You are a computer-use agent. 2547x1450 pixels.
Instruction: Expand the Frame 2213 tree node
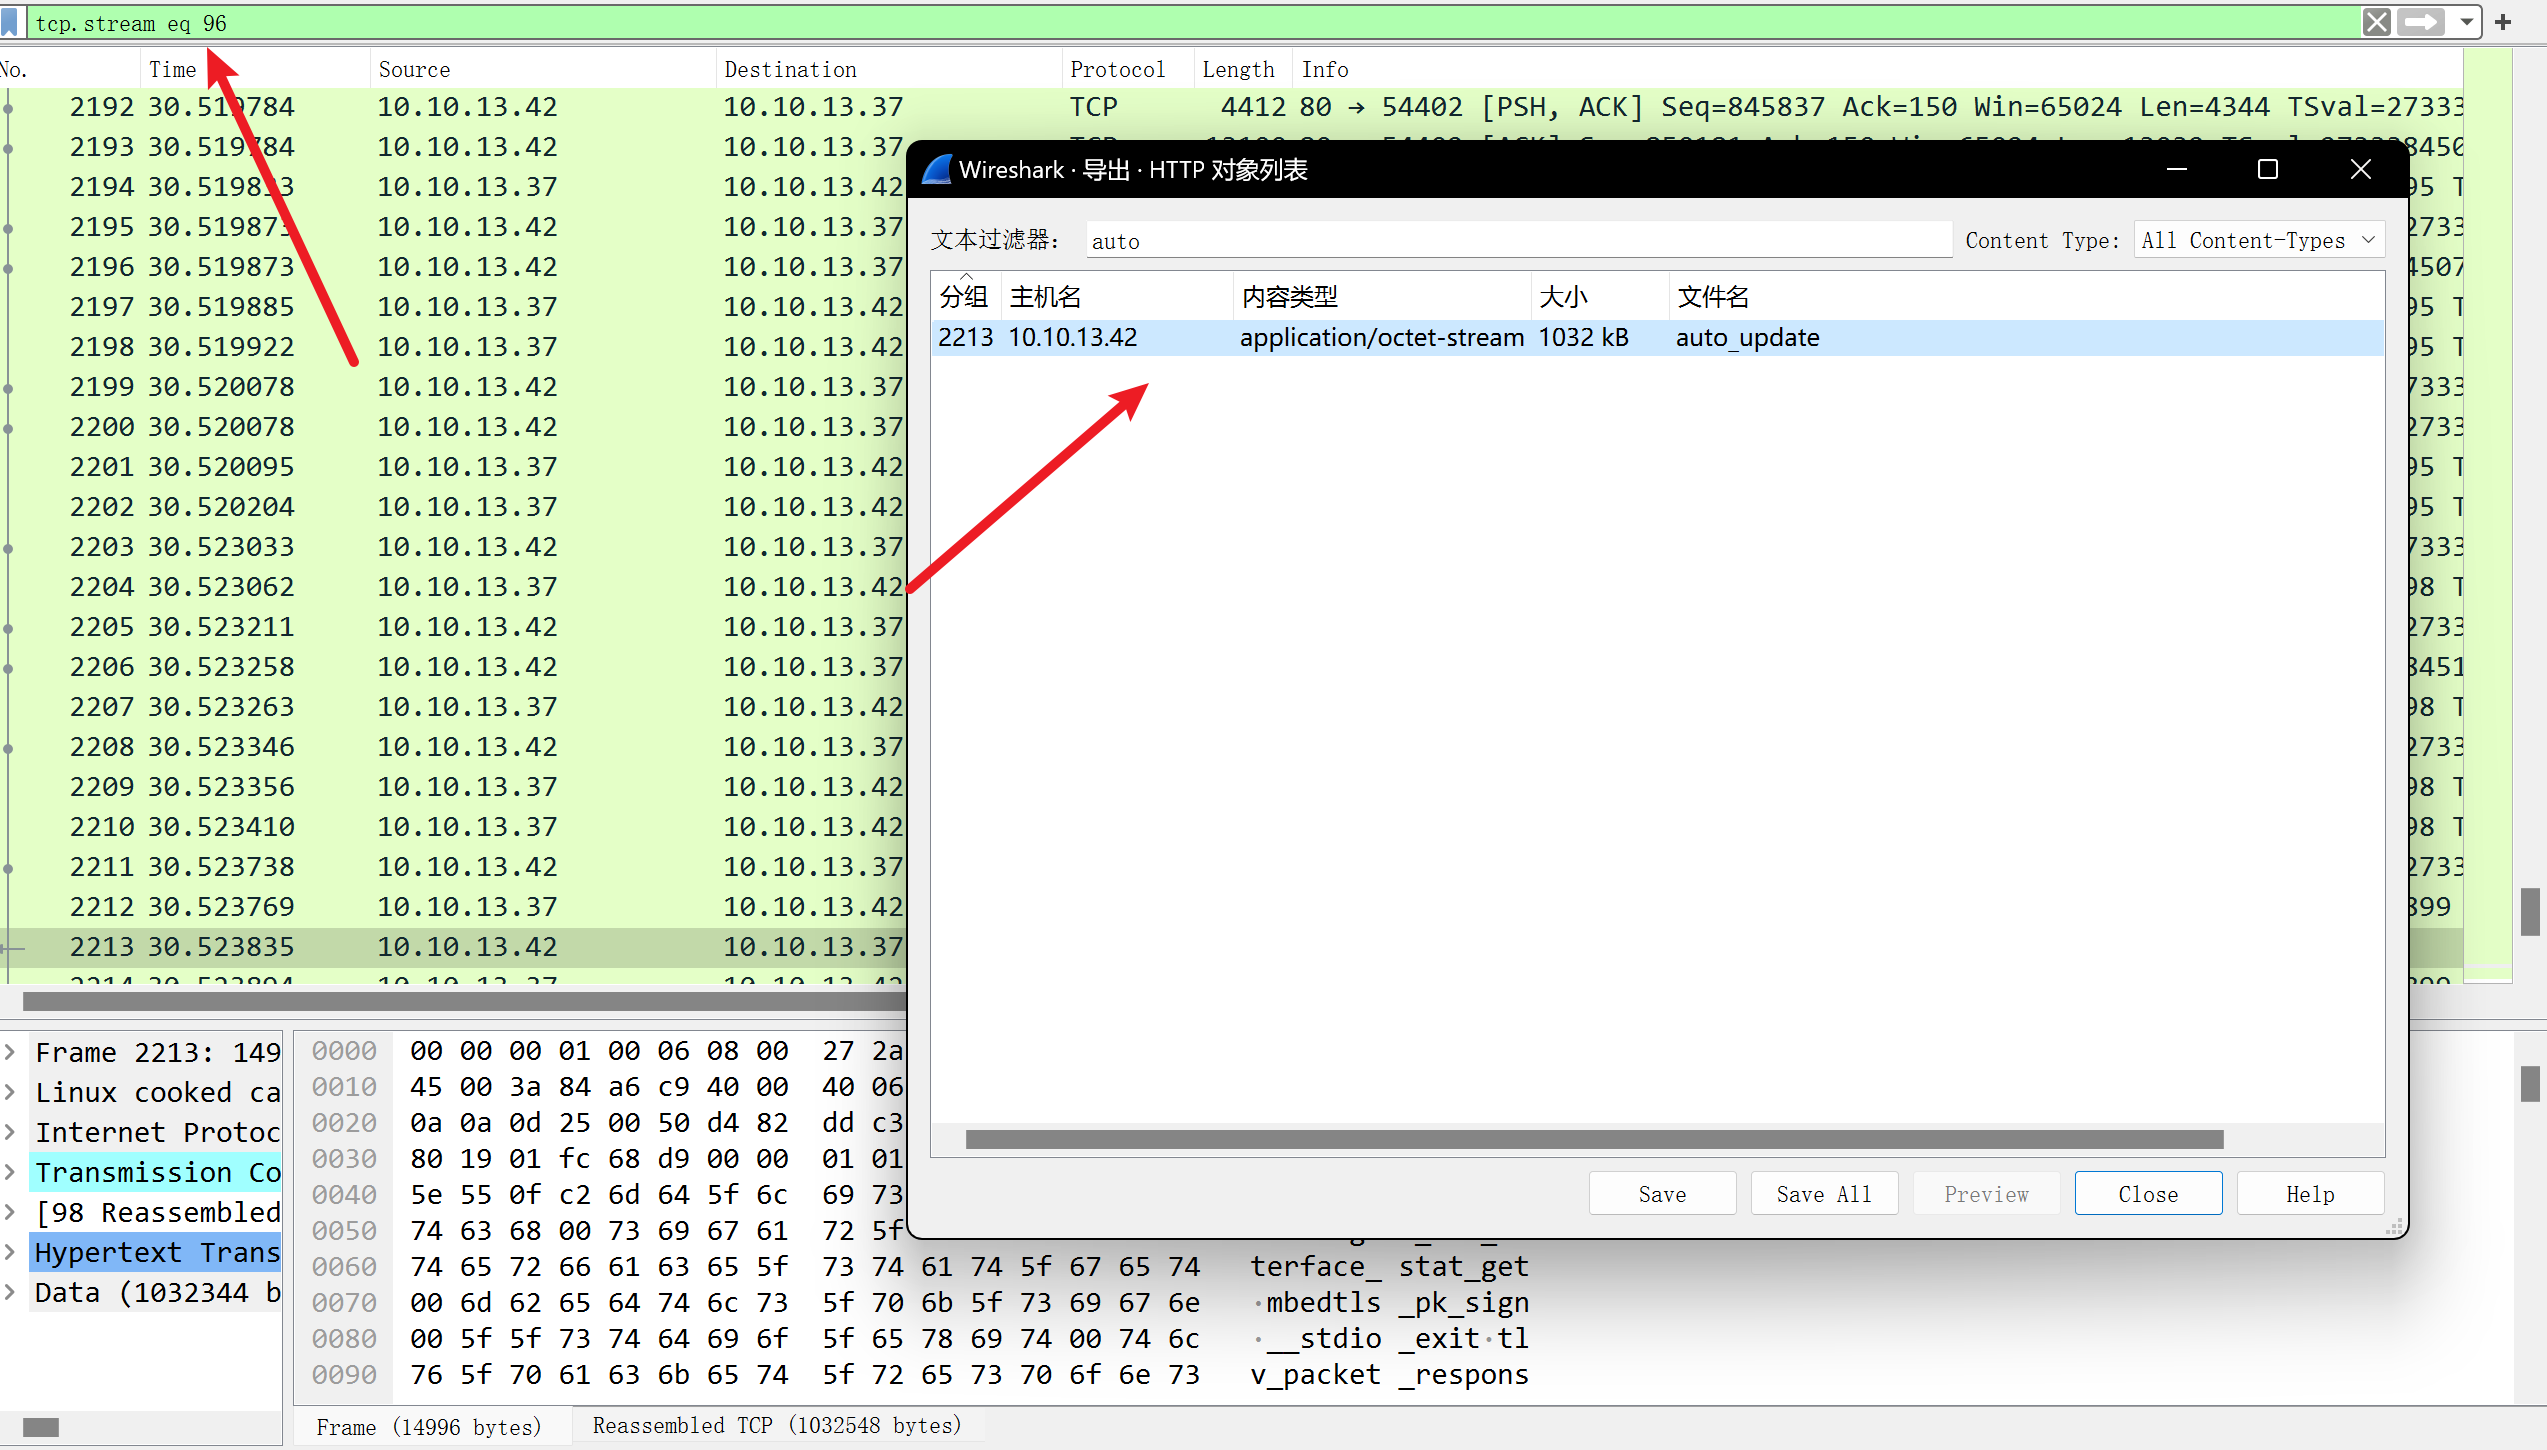coord(10,1052)
